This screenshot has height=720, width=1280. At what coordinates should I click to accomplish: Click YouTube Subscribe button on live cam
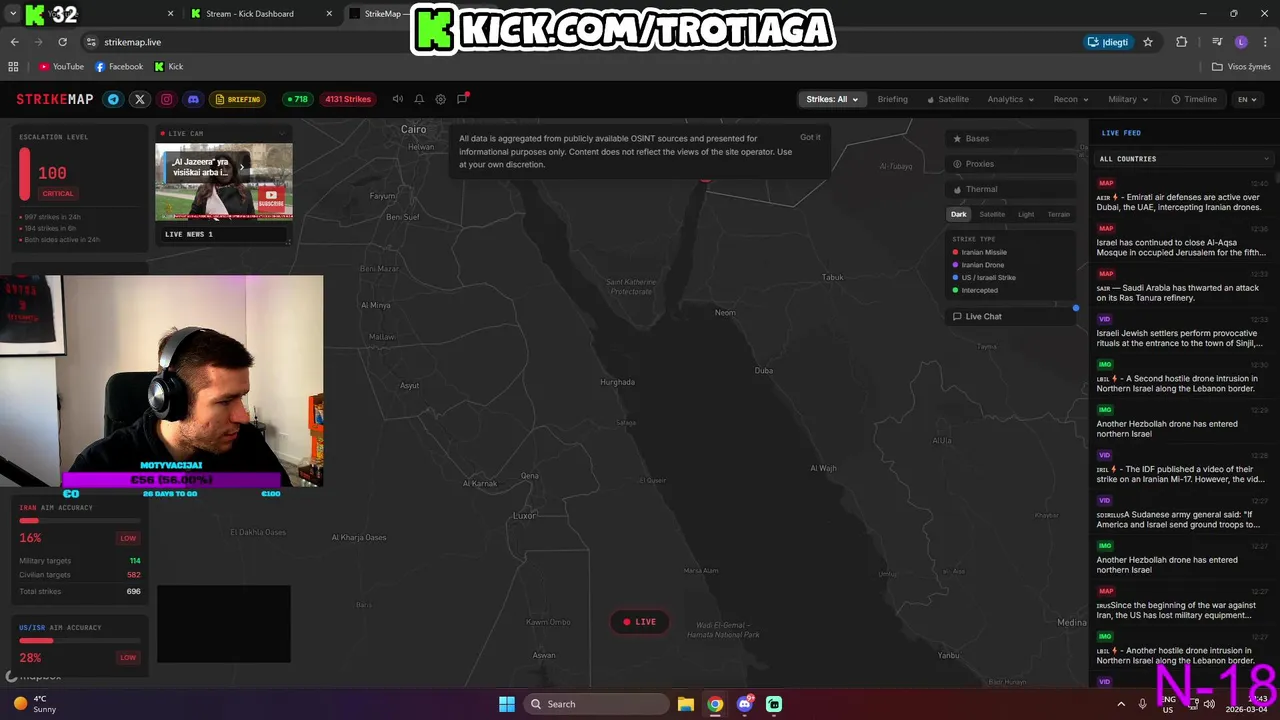tap(271, 199)
